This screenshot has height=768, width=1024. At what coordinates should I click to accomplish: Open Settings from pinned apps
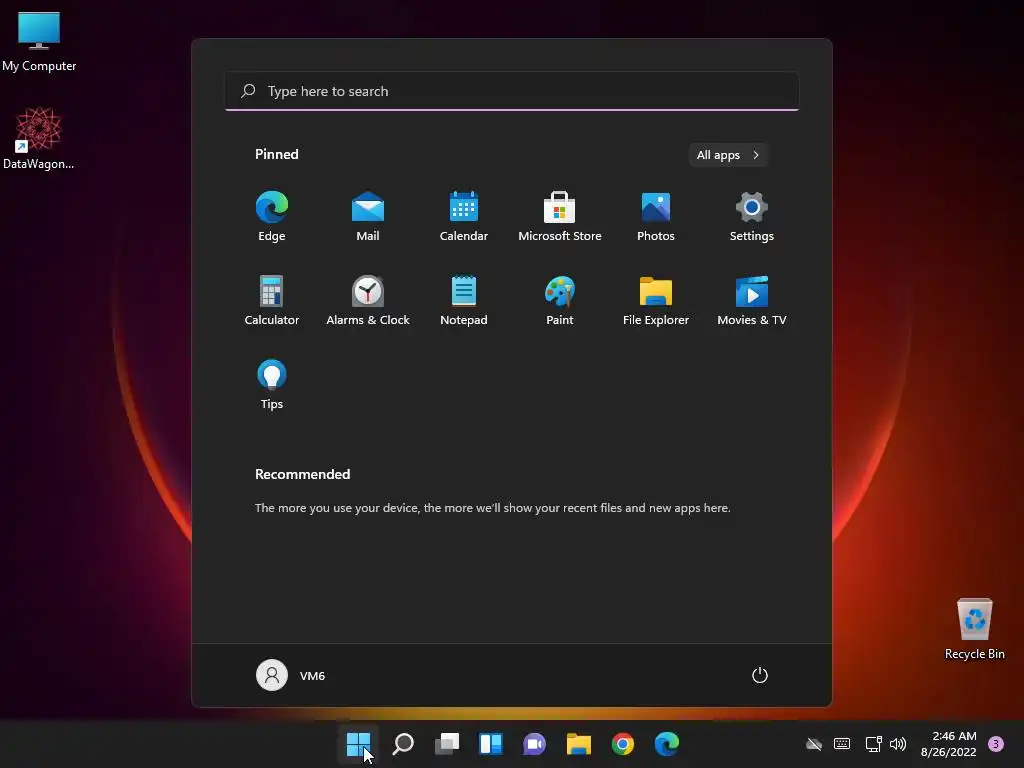click(x=752, y=217)
